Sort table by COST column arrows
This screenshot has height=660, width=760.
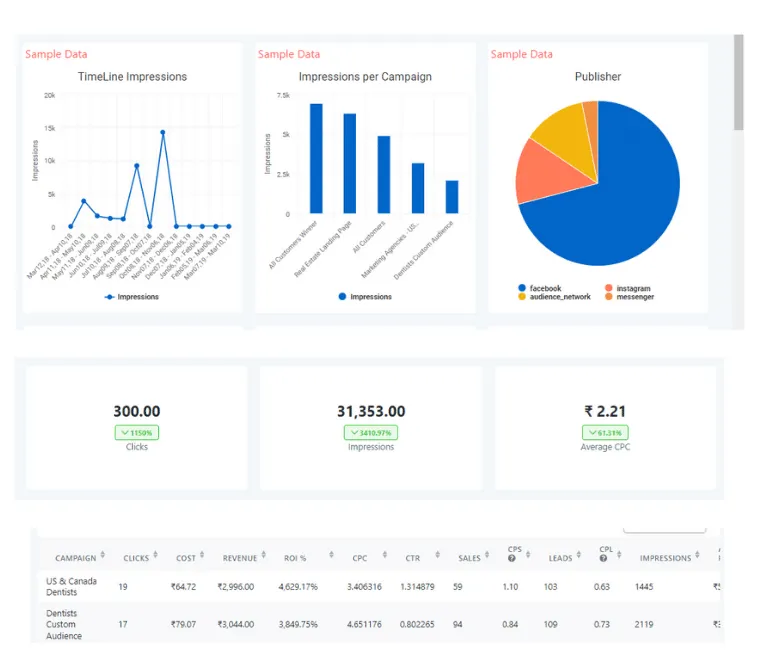(202, 554)
